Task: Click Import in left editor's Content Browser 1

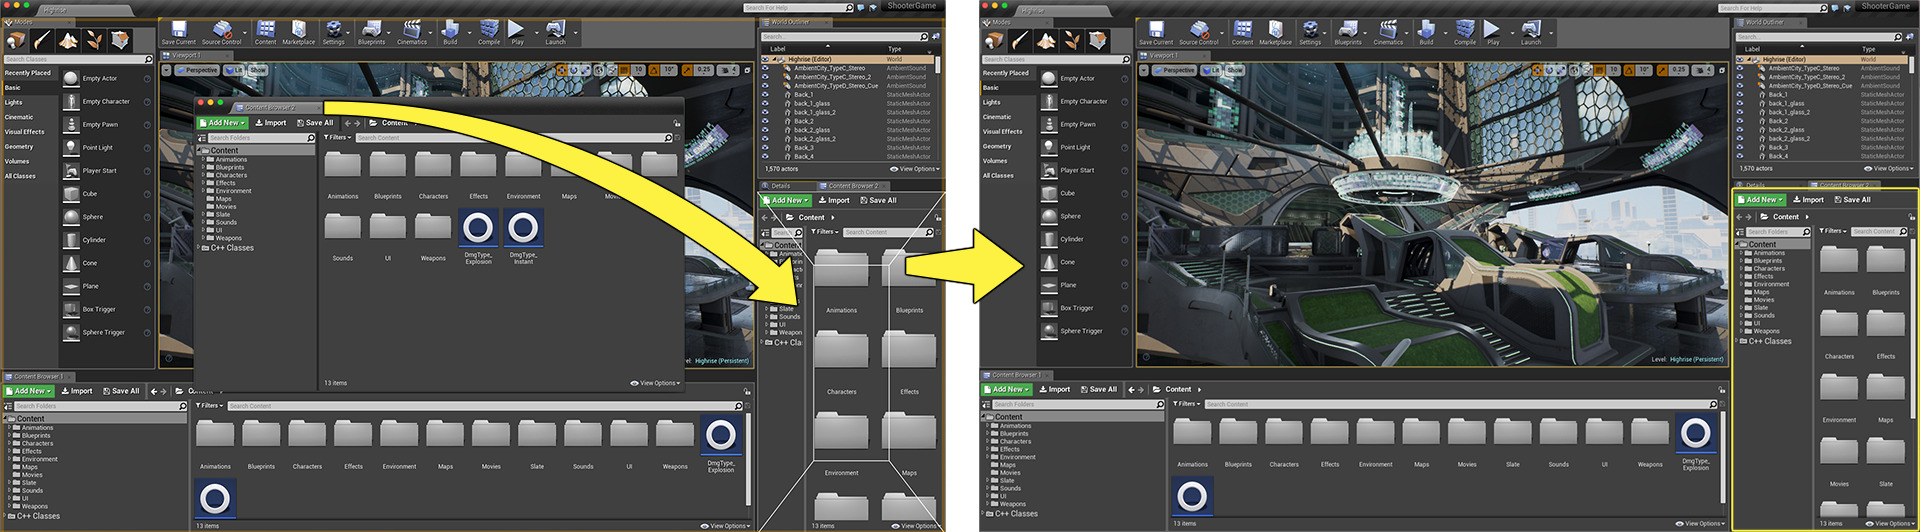Action: [76, 391]
